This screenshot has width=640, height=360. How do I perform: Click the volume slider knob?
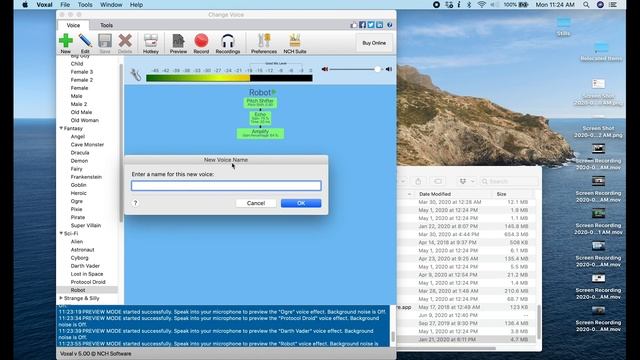pos(378,69)
